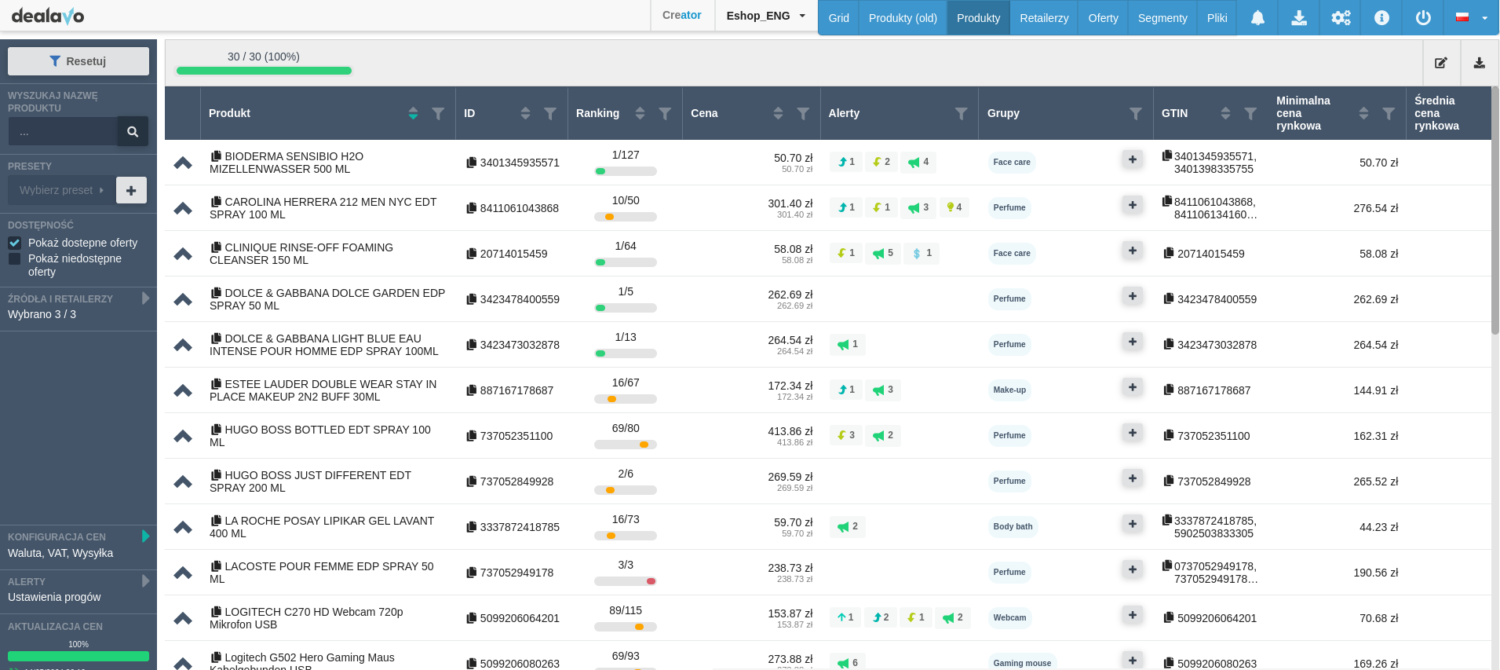Click the Resetuj filters button
The width and height of the screenshot is (1500, 670).
point(78,61)
